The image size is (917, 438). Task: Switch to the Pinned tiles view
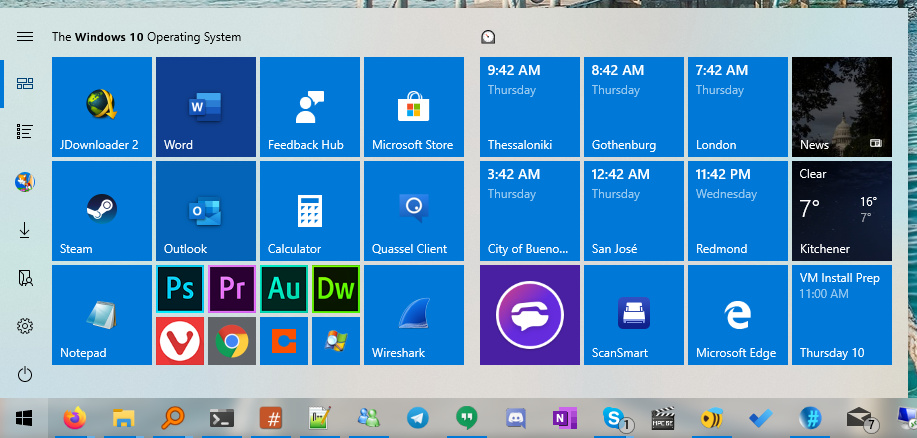(25, 84)
